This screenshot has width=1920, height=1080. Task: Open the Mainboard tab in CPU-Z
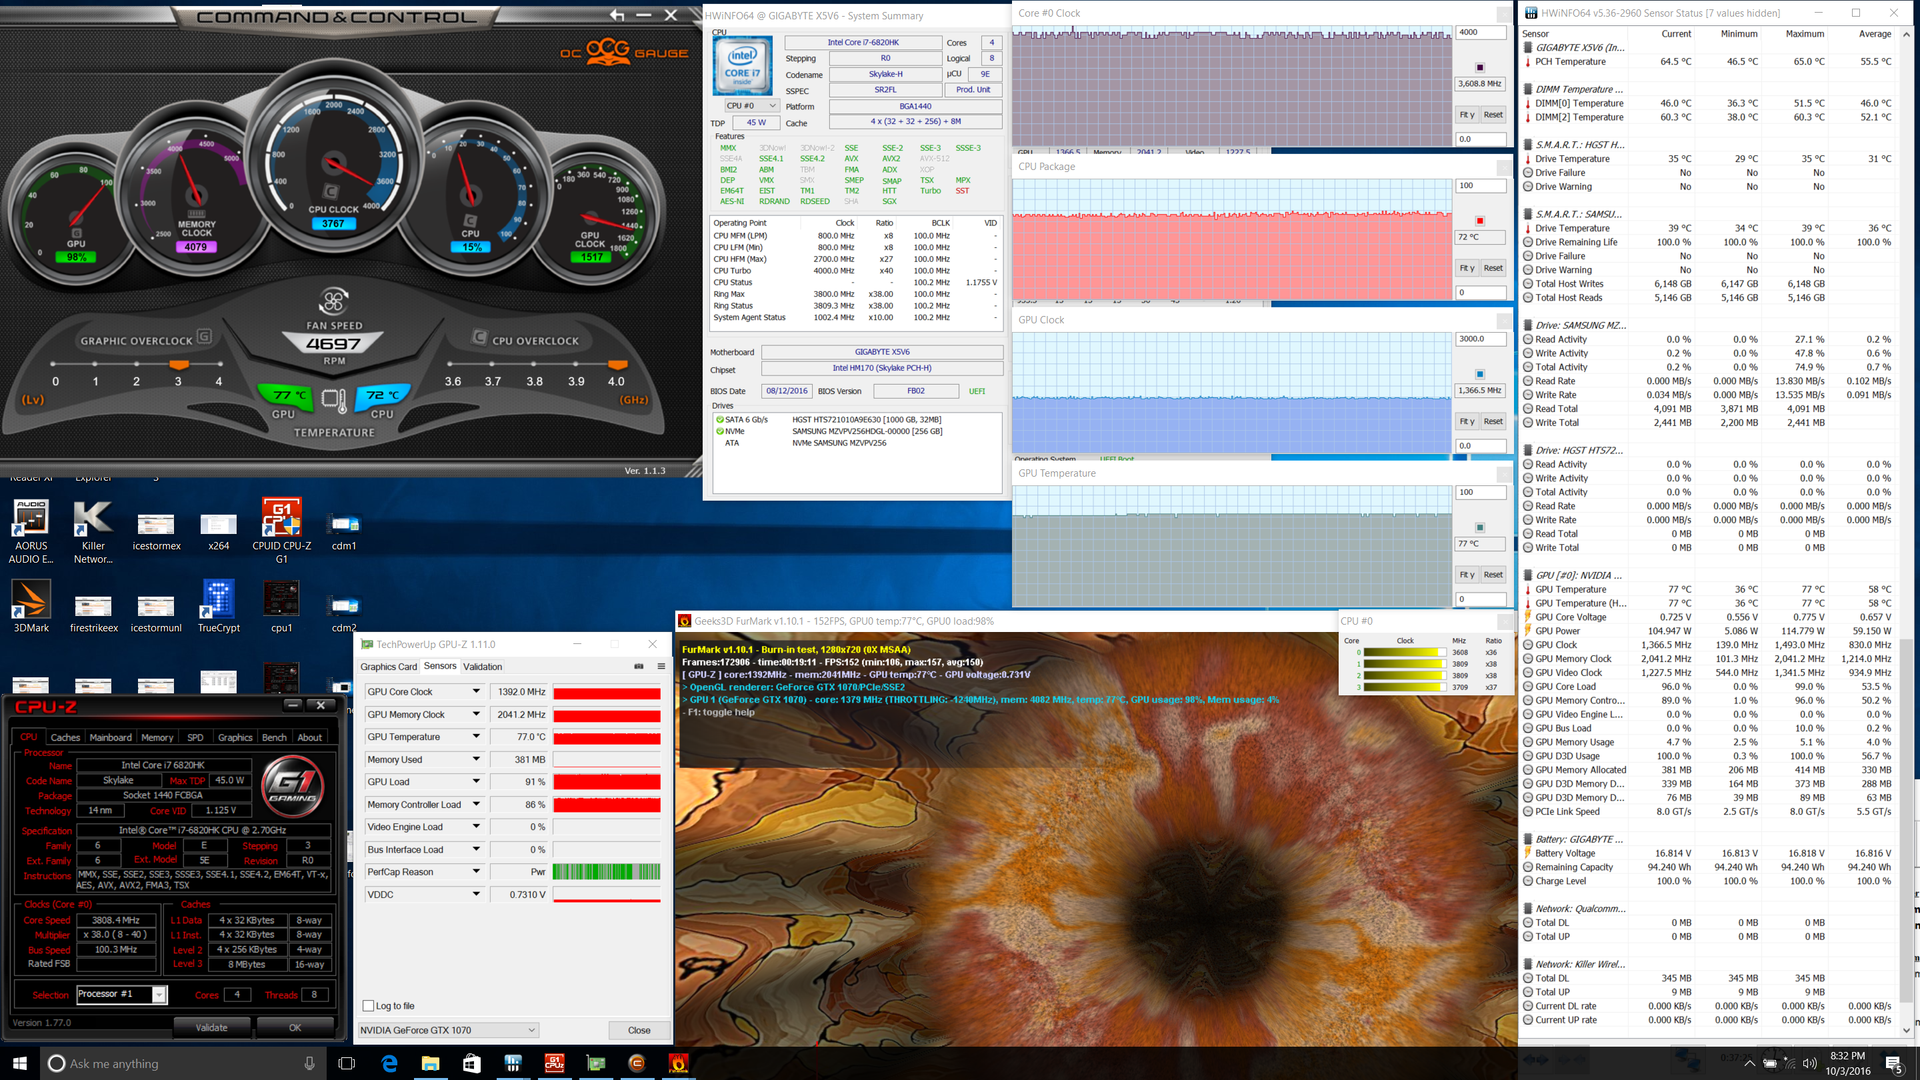110,738
